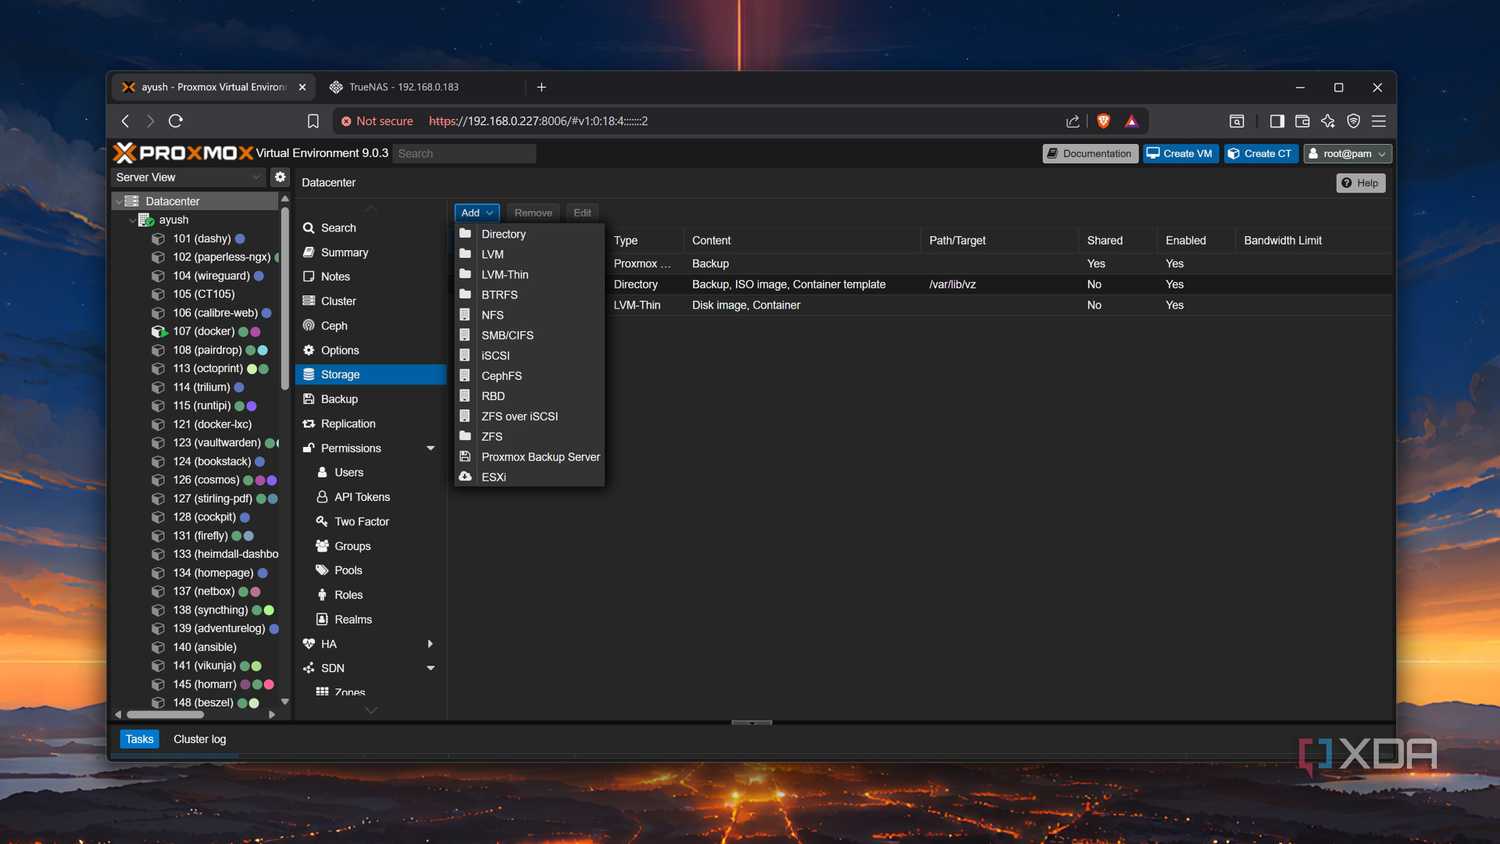Click the browser back arrow
The image size is (1500, 844).
point(125,121)
